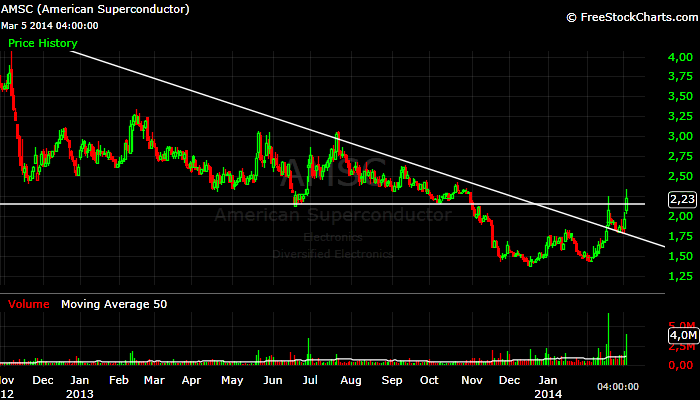This screenshot has height=400, width=700.
Task: Click the Feb time axis label
Action: click(119, 380)
